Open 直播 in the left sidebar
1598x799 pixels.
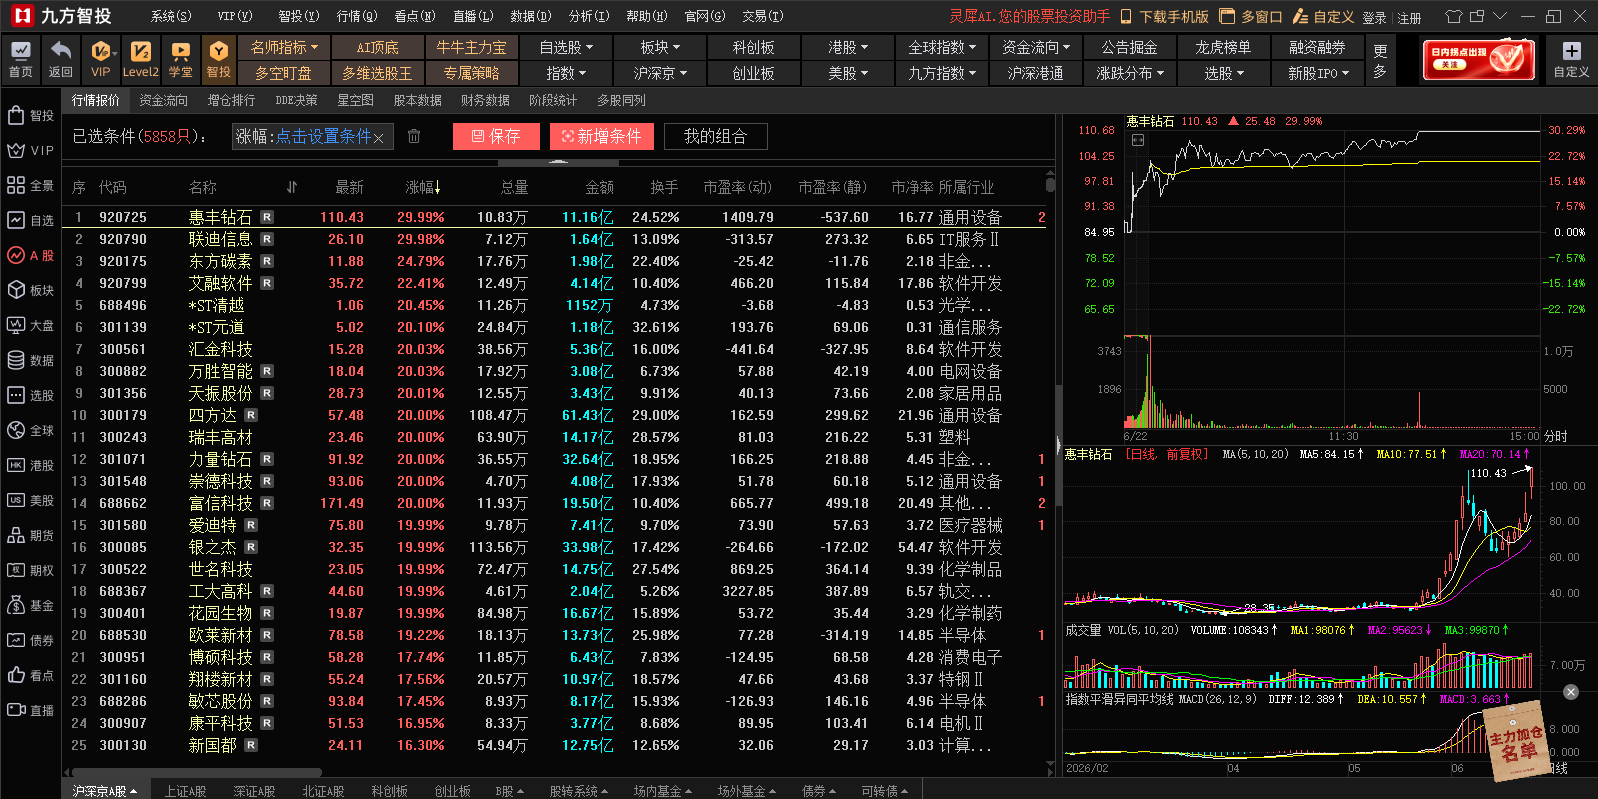[x=30, y=710]
